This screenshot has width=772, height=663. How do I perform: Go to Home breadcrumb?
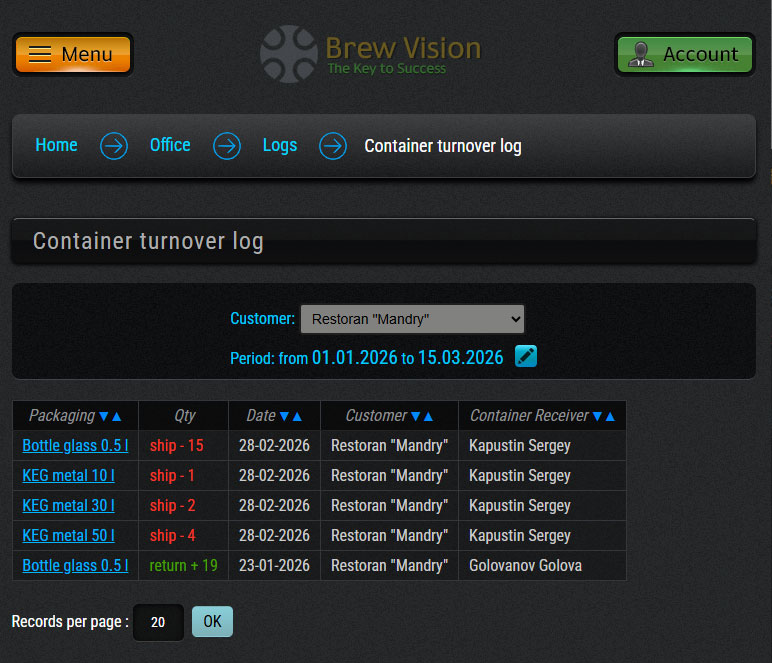click(56, 145)
